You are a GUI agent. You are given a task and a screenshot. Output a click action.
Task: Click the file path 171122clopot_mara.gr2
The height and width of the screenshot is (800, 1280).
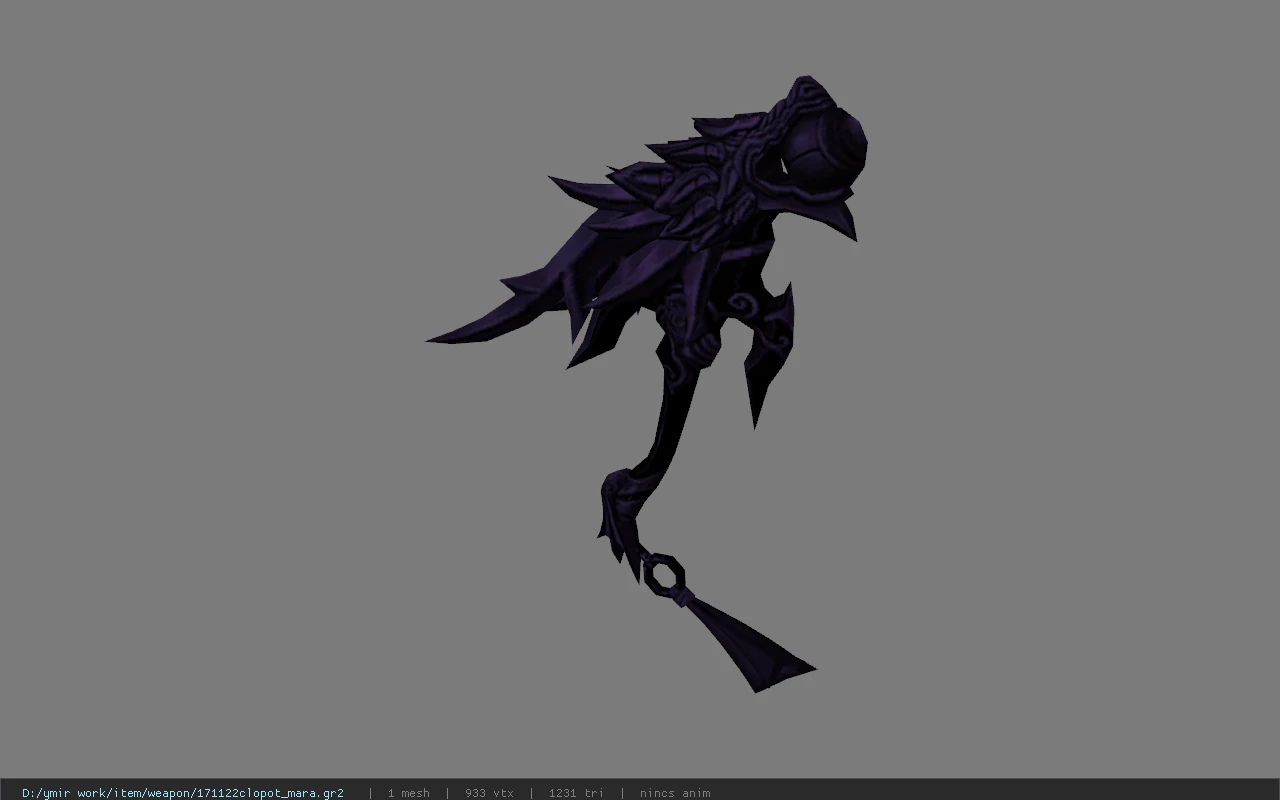[183, 793]
